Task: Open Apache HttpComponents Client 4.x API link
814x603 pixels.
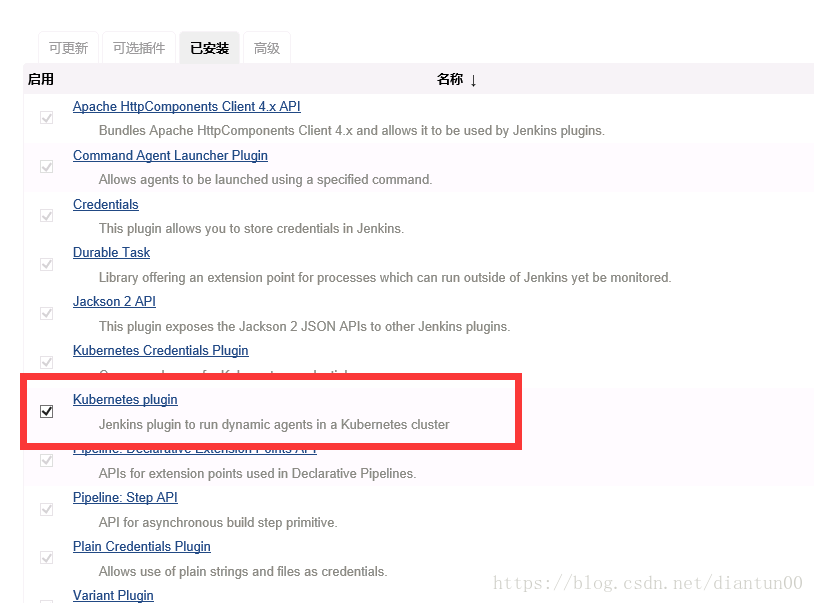Action: (x=186, y=106)
